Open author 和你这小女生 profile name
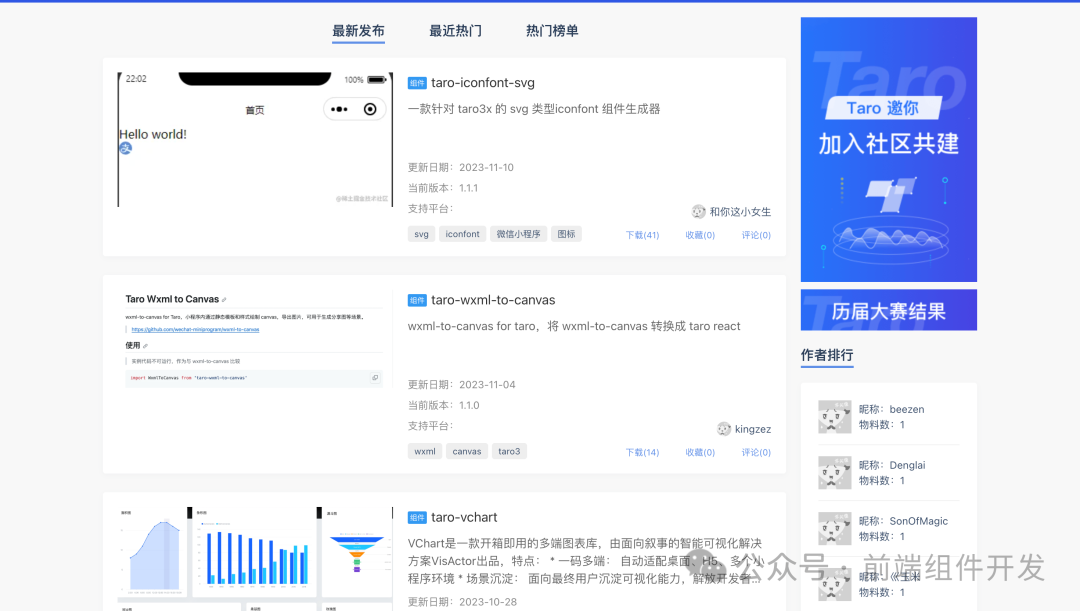The image size is (1080, 611). point(740,211)
